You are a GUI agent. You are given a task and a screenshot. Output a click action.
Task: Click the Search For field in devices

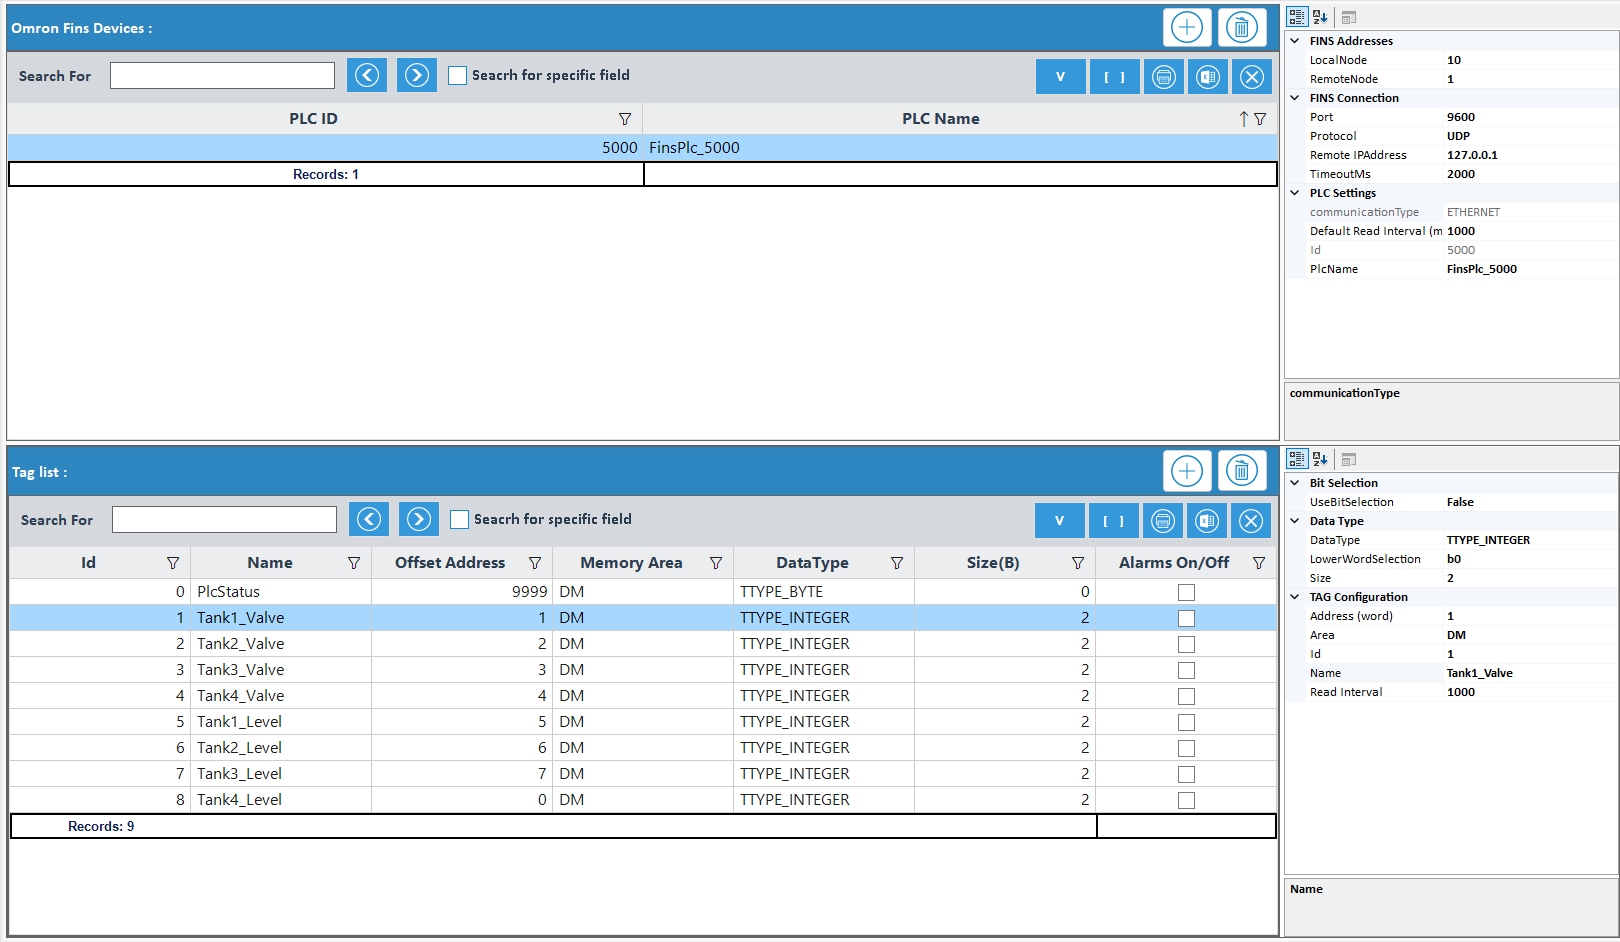(x=222, y=75)
